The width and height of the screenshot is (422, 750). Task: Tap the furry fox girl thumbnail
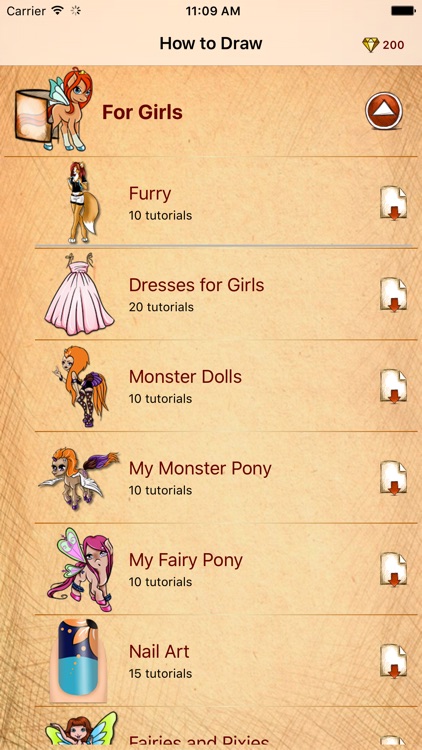tap(83, 202)
